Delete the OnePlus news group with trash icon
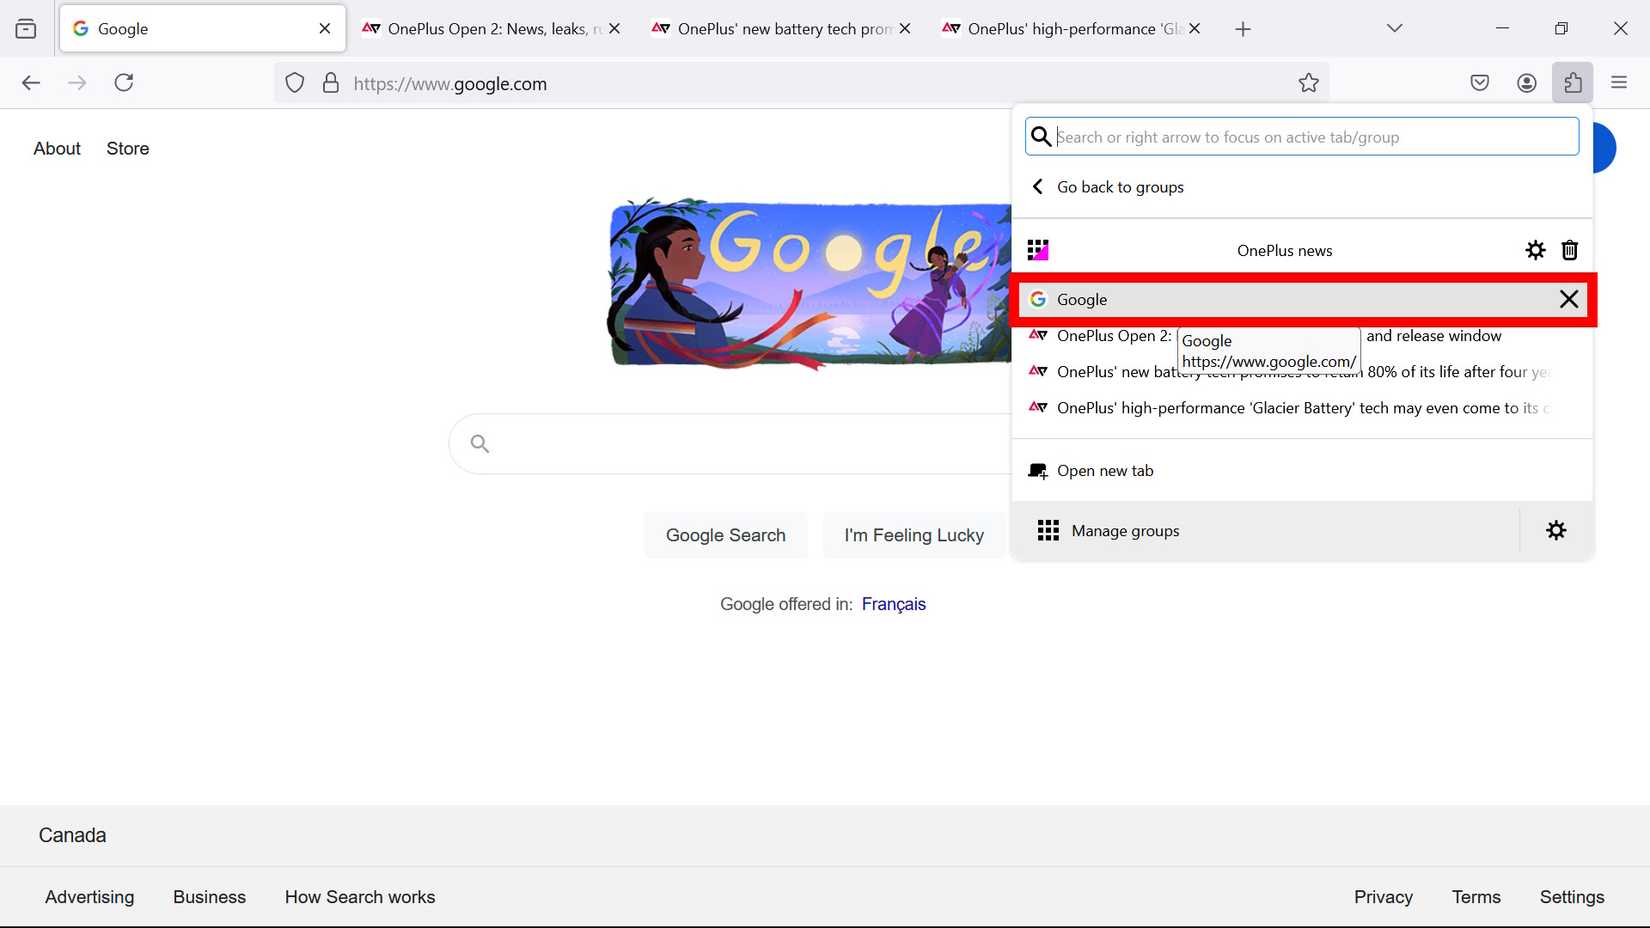 click(1569, 250)
